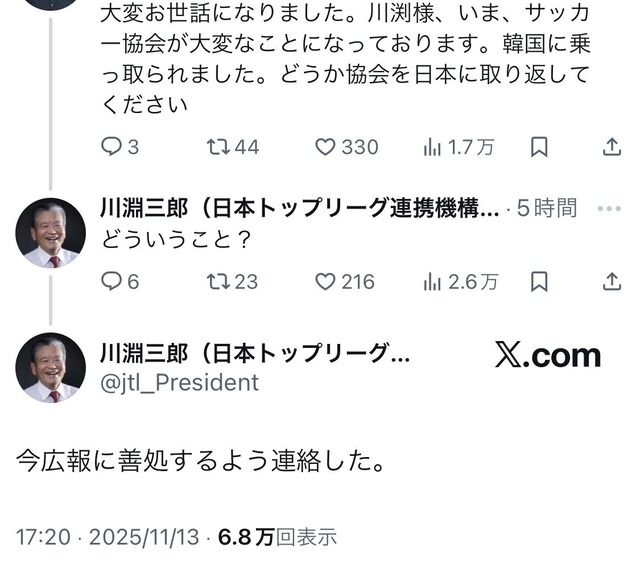Open 川淵三郎 display name on 5時間 reply
Image resolution: width=640 pixels, height=569 pixels.
pyautogui.click(x=300, y=208)
